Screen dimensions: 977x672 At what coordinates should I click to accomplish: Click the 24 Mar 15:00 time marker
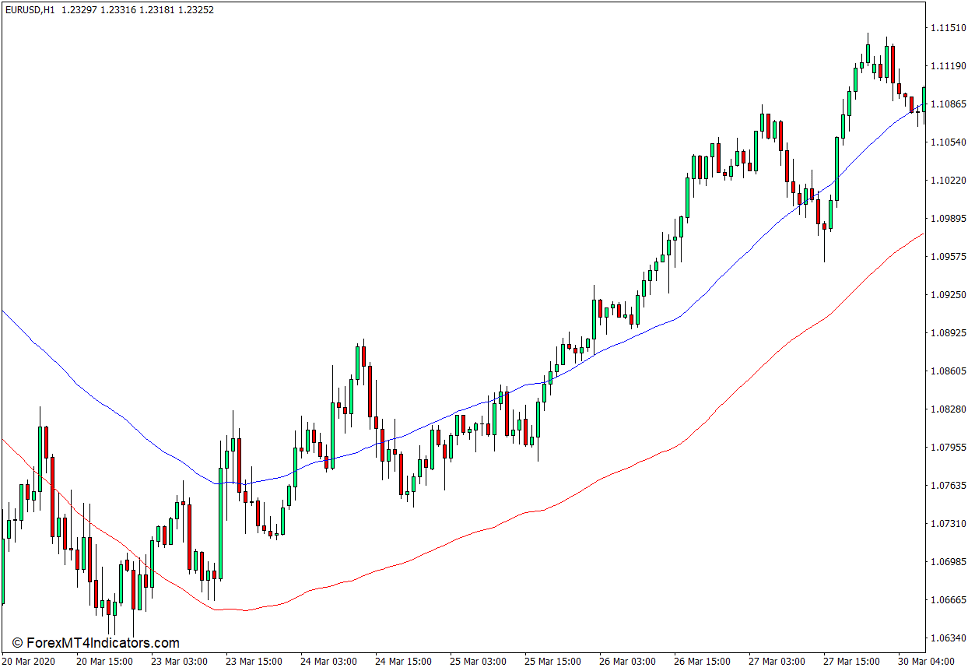point(404,662)
